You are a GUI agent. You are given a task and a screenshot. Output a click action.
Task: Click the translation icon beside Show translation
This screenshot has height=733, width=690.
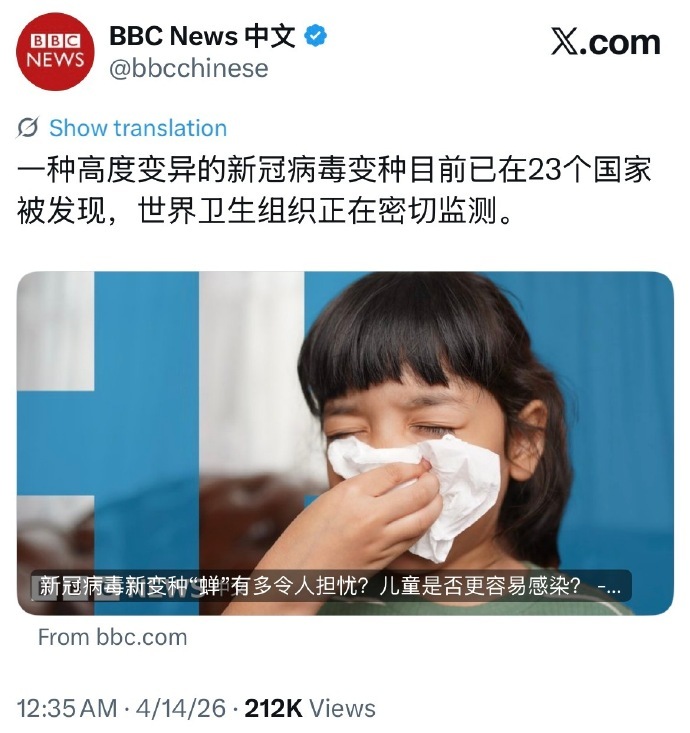tap(28, 127)
